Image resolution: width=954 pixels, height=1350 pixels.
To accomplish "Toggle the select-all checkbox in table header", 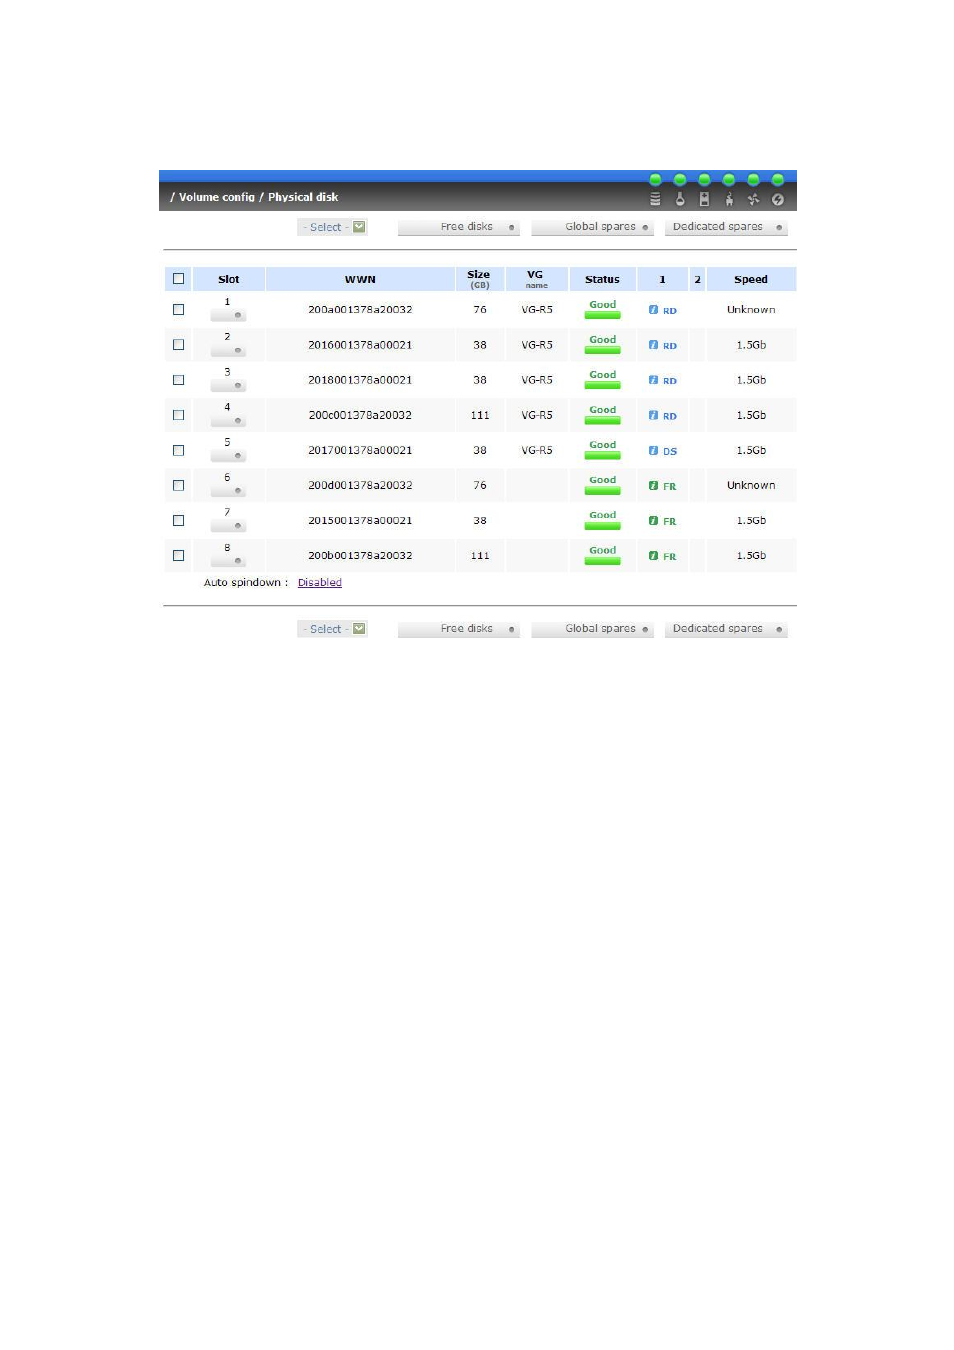I will click(x=179, y=279).
